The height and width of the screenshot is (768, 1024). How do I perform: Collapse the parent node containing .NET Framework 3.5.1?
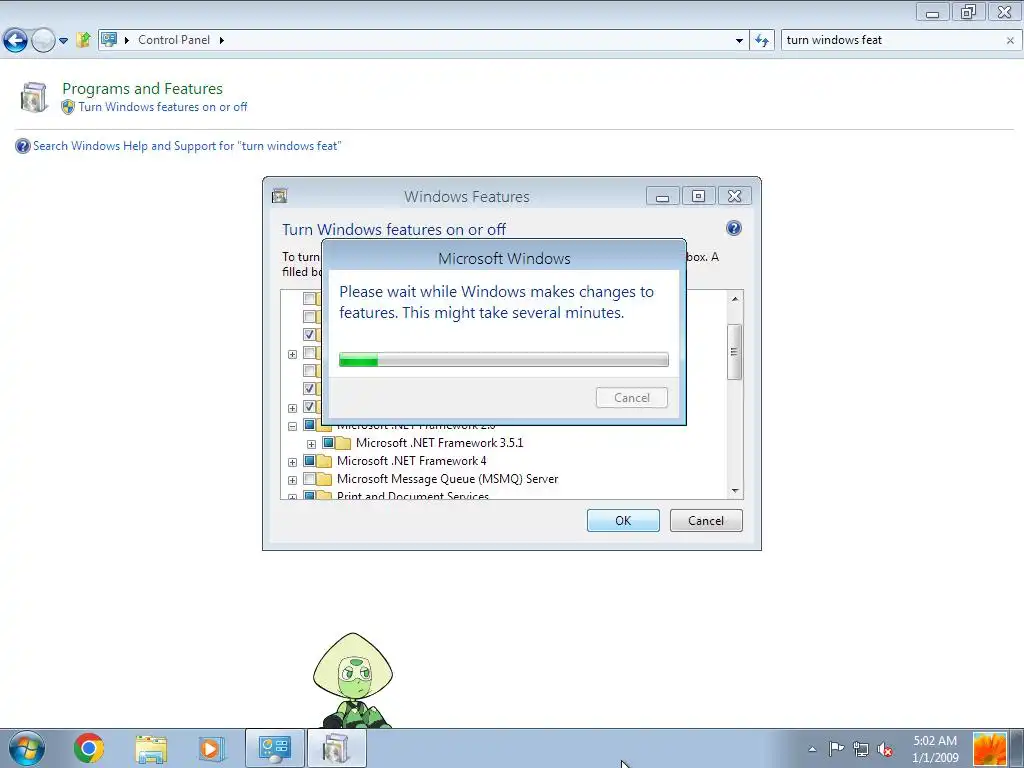[293, 426]
